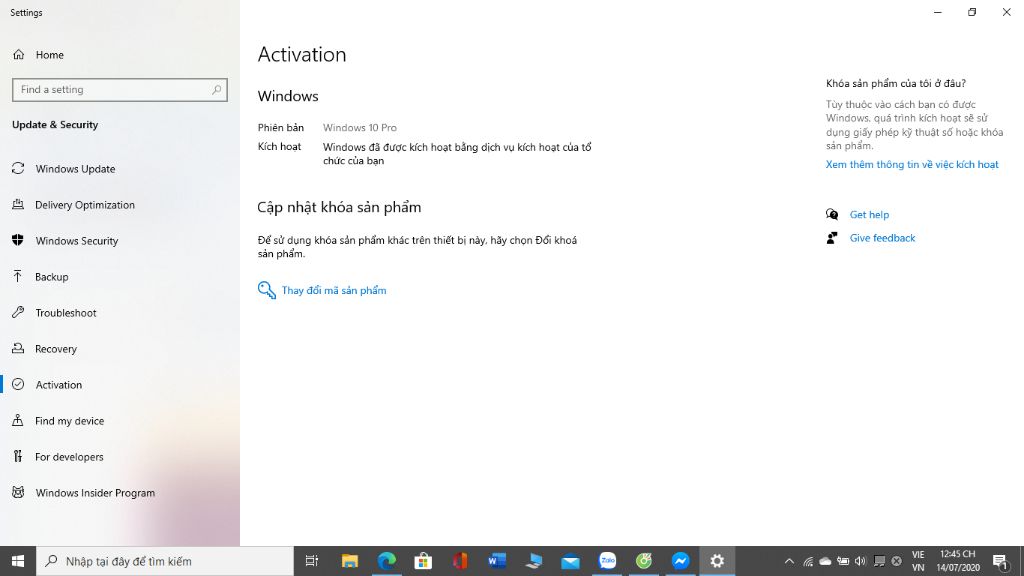
Task: Open Task View from the taskbar
Action: point(312,561)
